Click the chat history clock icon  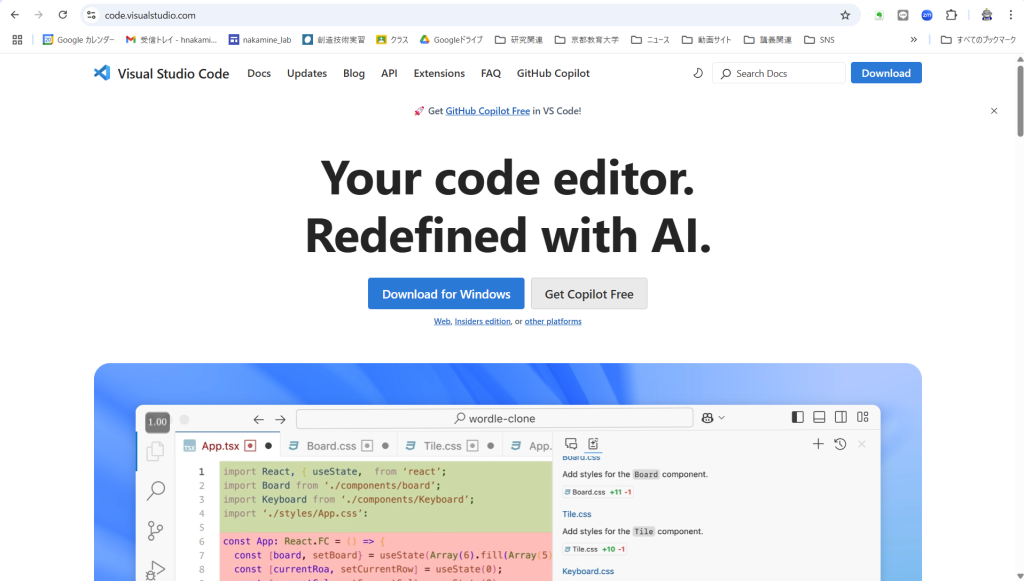coord(840,444)
